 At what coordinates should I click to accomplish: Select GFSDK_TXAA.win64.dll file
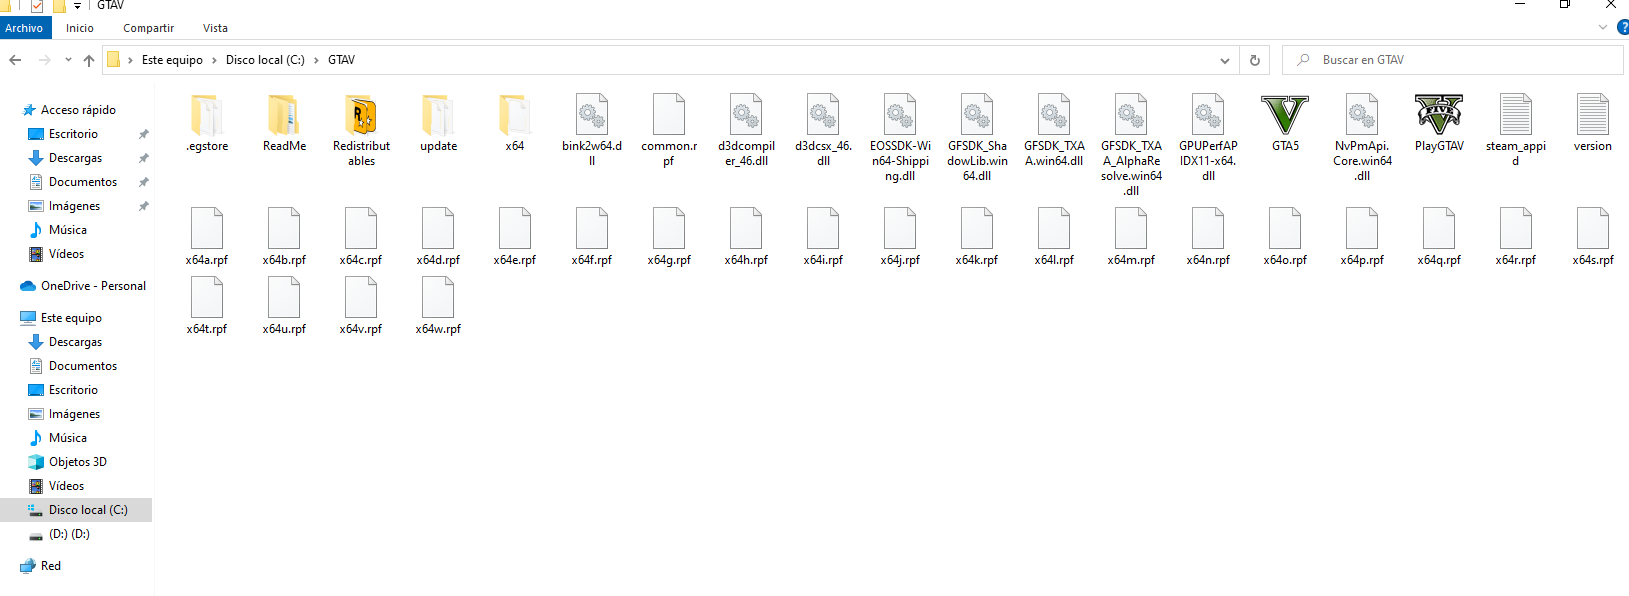point(1054,130)
